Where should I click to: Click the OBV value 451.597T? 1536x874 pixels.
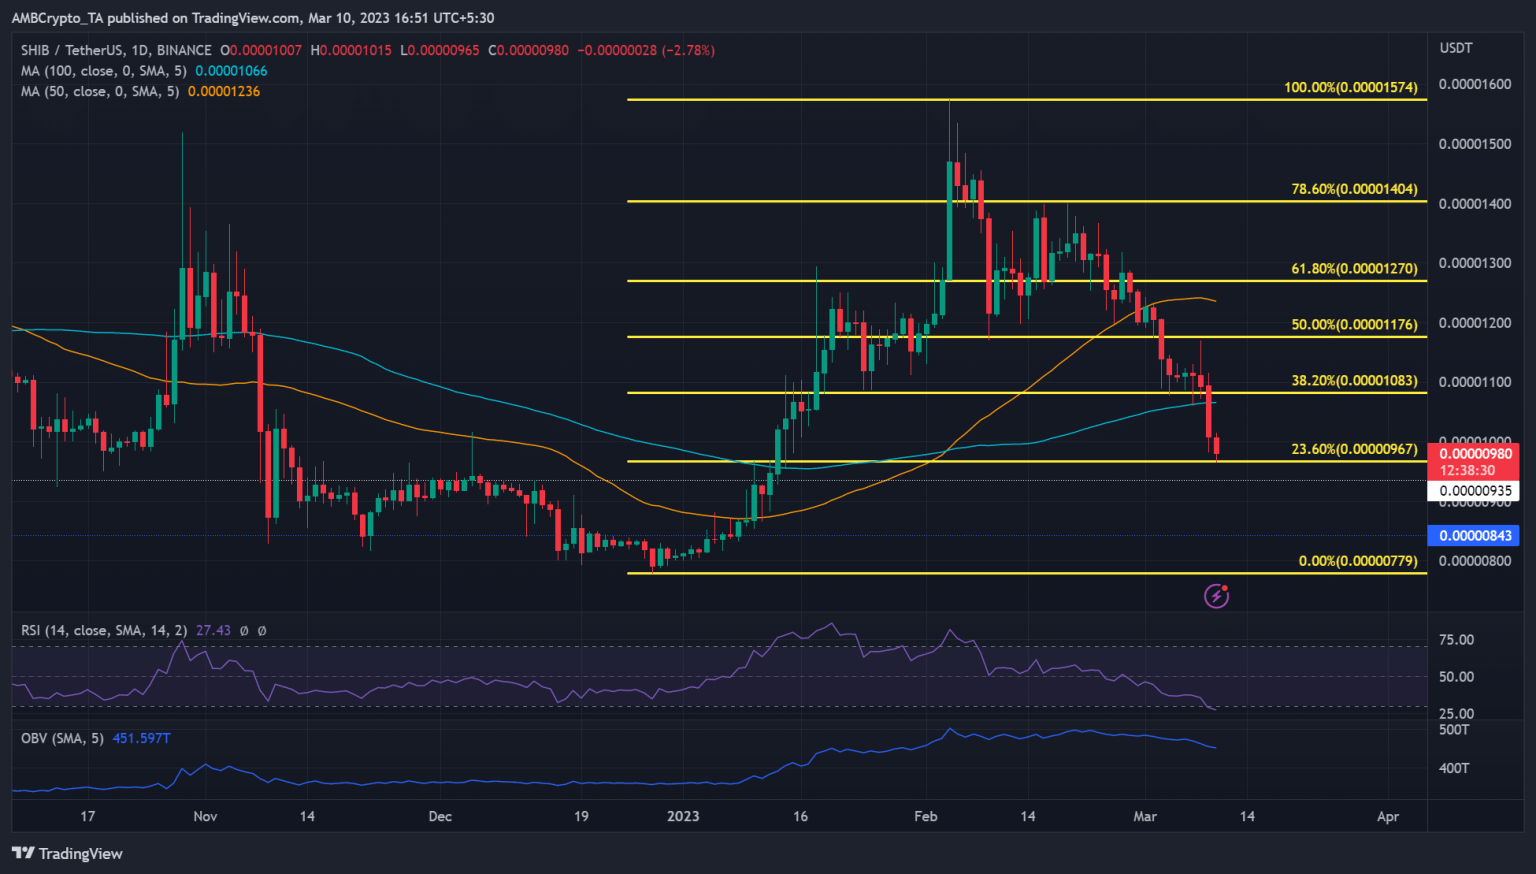click(141, 738)
